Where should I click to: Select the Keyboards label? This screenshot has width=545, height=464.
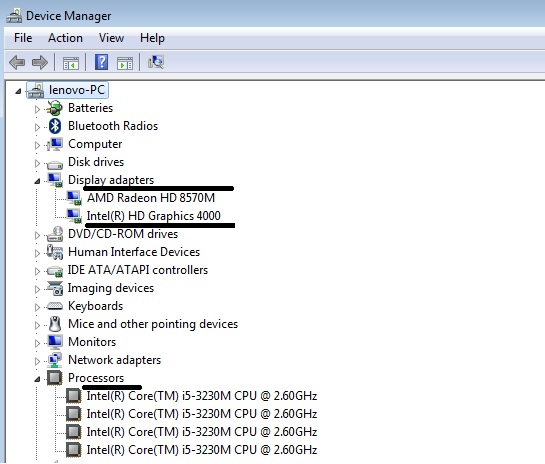96,306
